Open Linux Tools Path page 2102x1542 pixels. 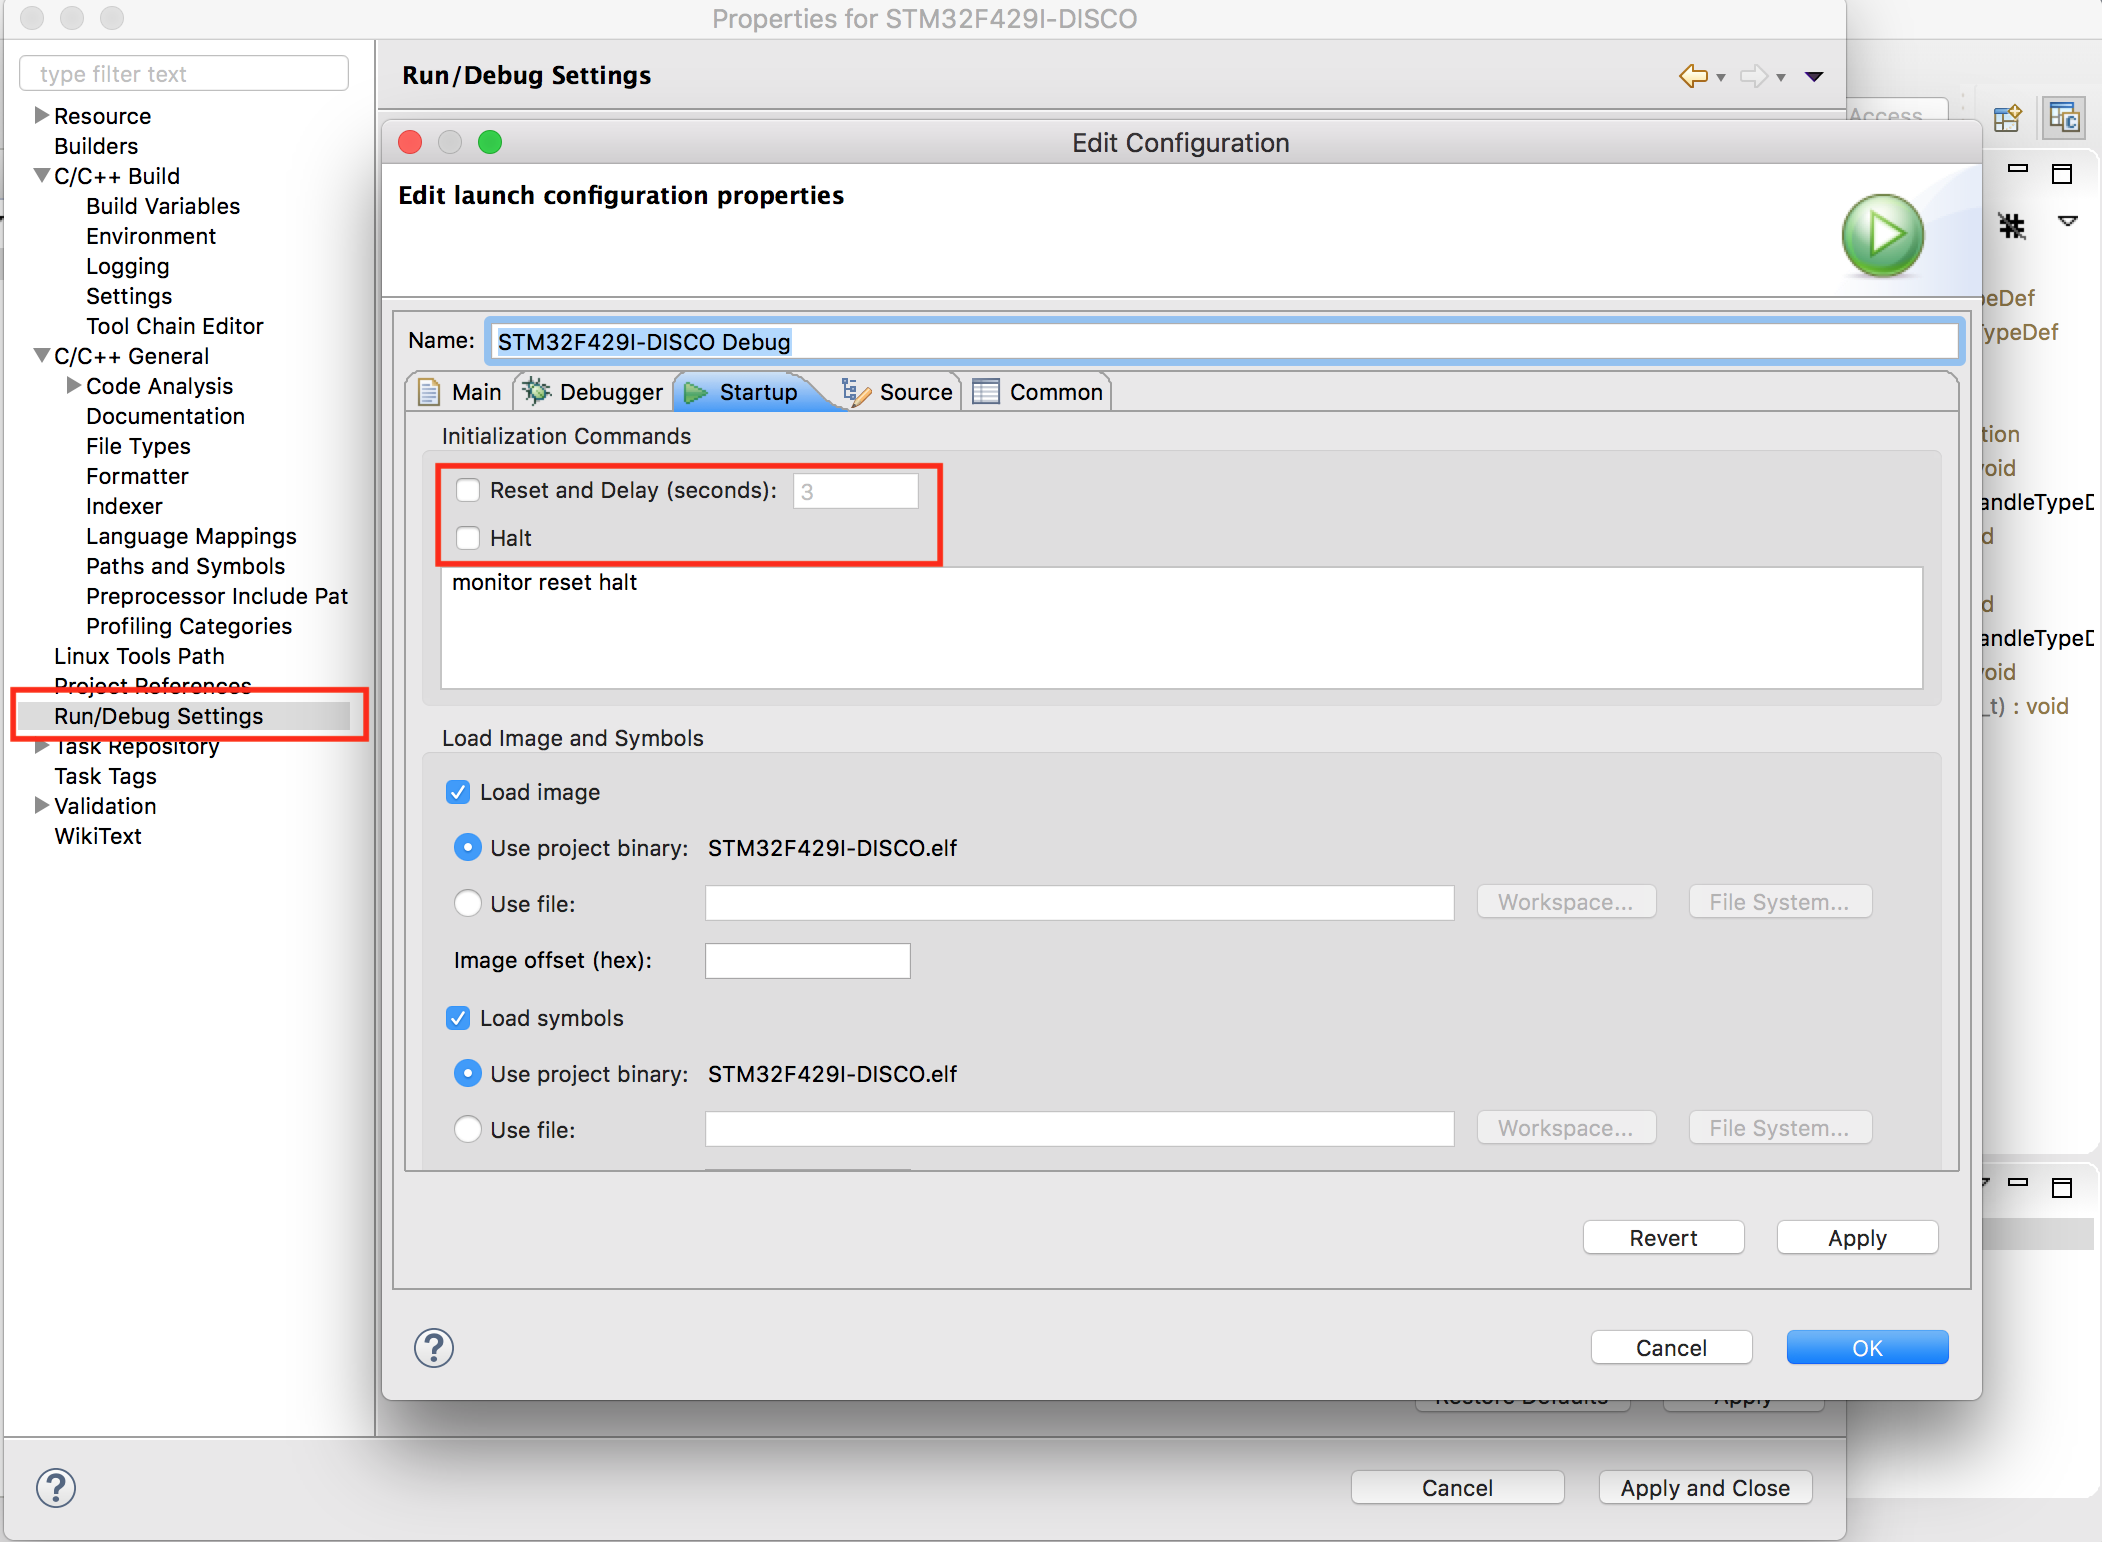point(140,656)
